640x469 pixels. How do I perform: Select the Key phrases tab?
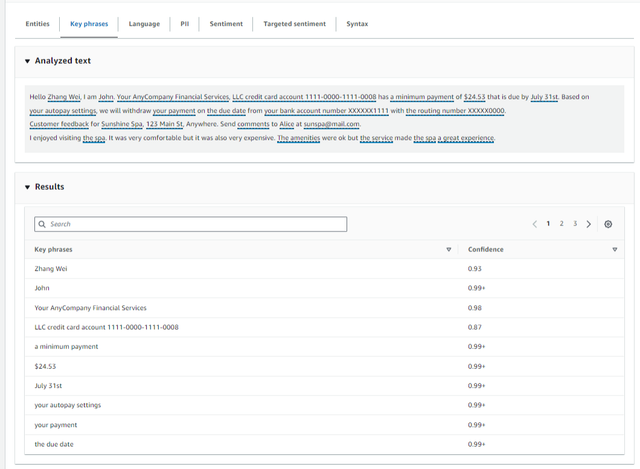pyautogui.click(x=89, y=23)
